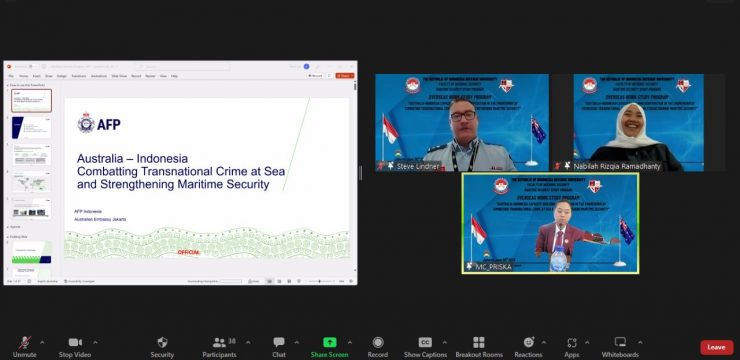
Task: Expand share options arrow beside Share Screen
Action: pos(350,343)
